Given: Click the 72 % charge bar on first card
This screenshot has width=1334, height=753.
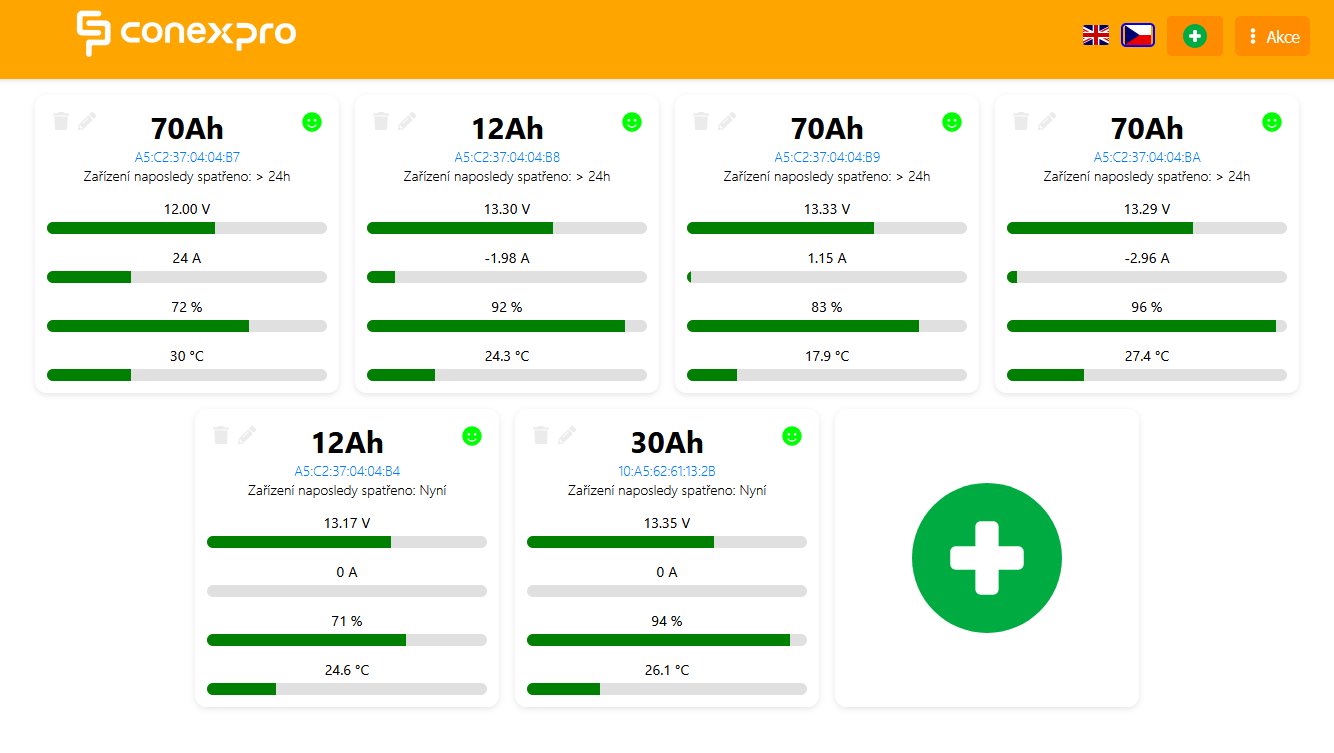Looking at the screenshot, I should 187,326.
